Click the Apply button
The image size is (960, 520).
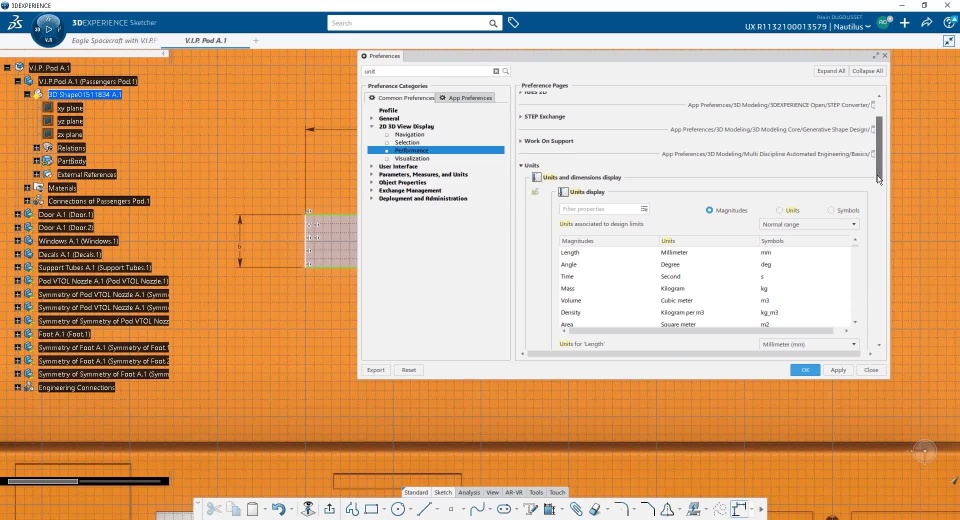[x=838, y=370]
